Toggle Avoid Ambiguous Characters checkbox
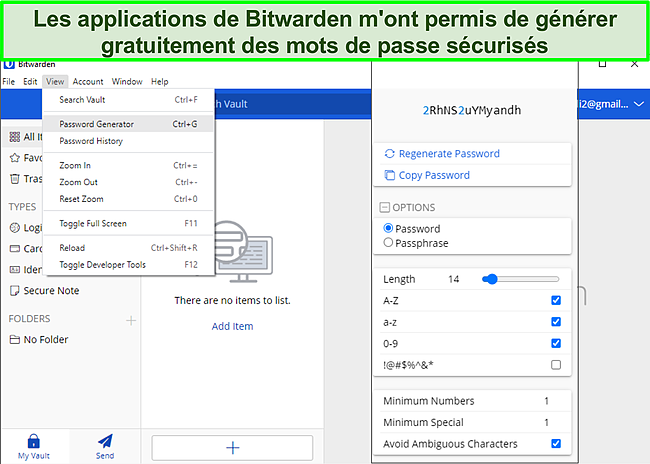The width and height of the screenshot is (650, 464). (556, 444)
